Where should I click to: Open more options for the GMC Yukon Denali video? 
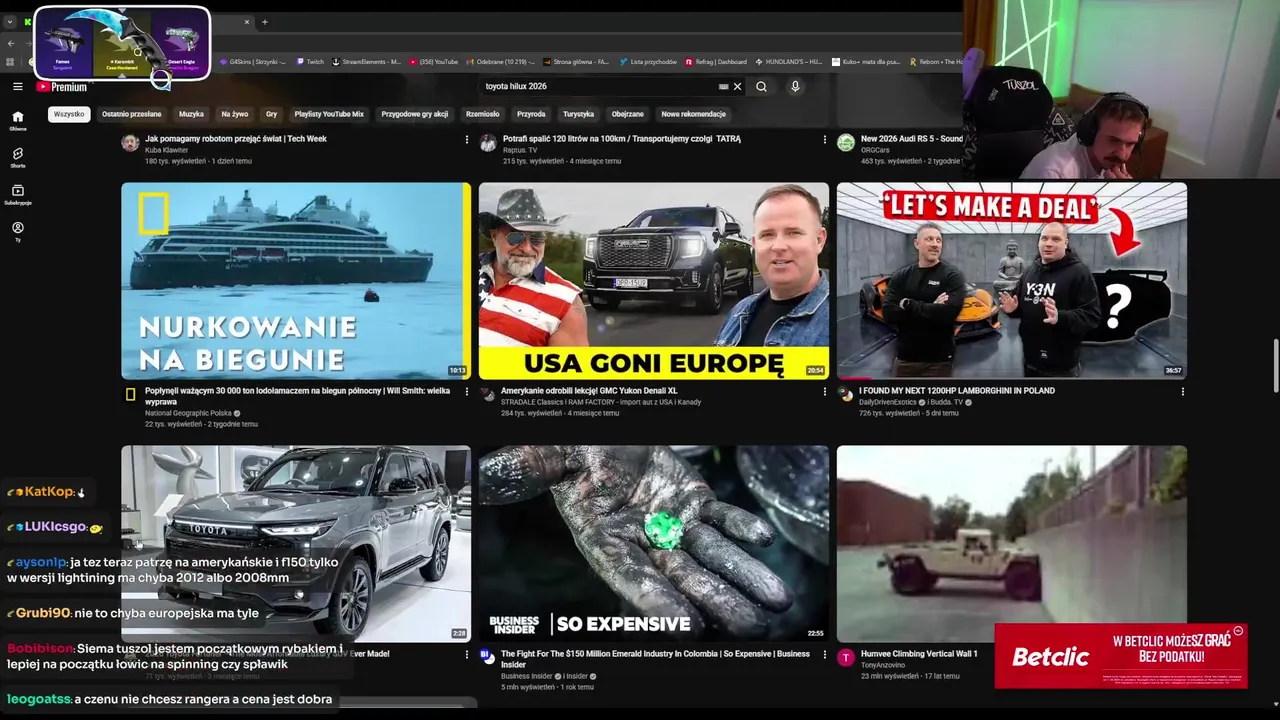[x=825, y=392]
